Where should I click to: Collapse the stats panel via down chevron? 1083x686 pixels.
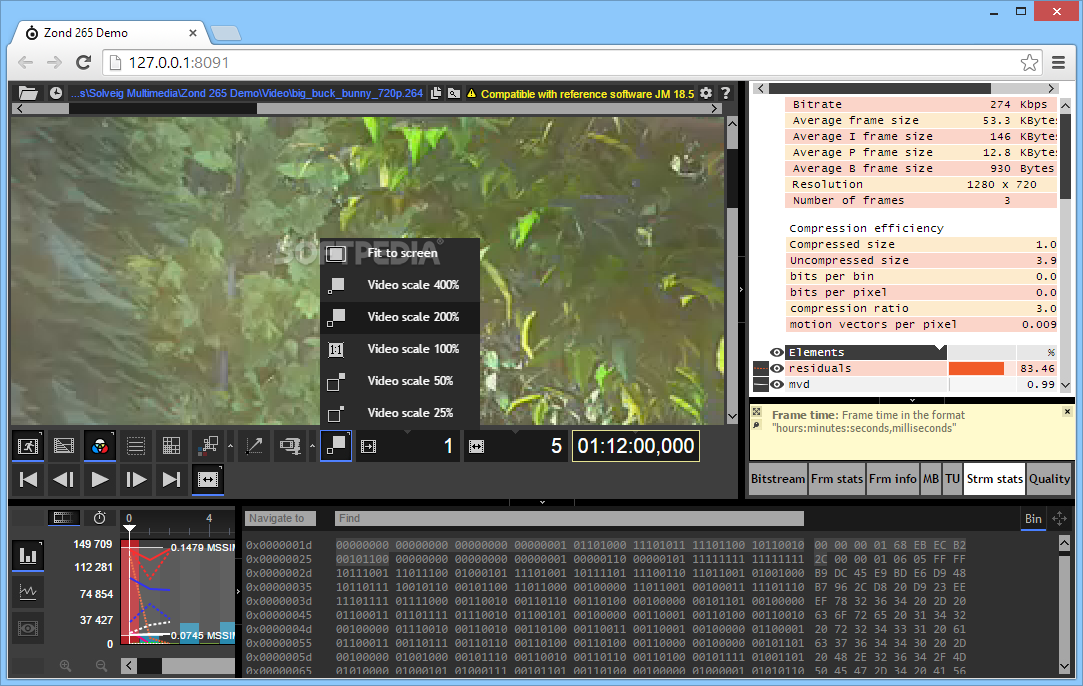[912, 400]
